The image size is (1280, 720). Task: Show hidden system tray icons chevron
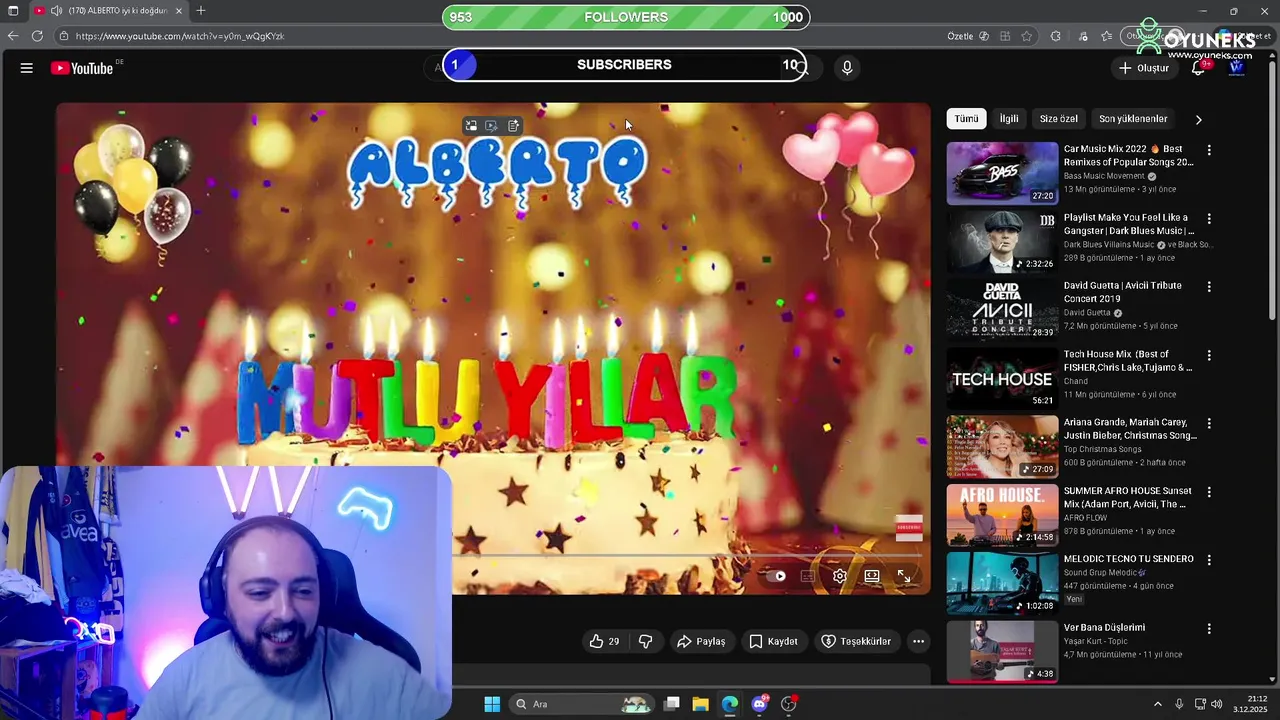click(1158, 704)
